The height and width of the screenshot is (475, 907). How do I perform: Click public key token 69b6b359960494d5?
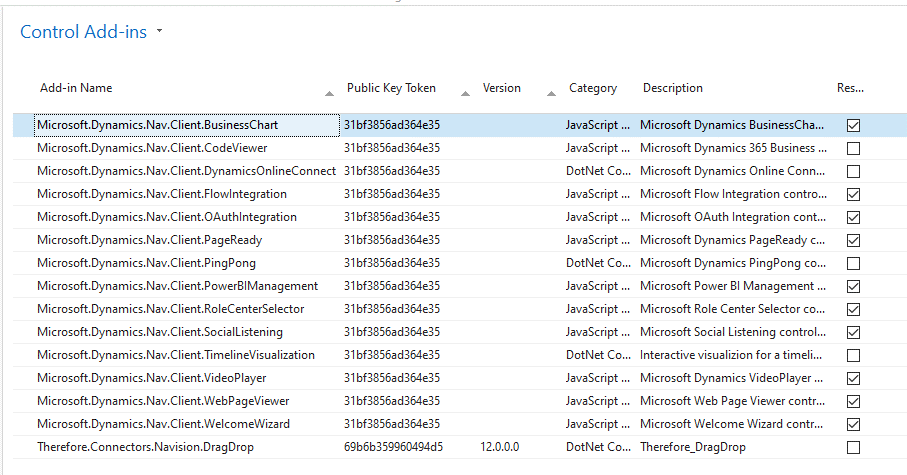393,447
